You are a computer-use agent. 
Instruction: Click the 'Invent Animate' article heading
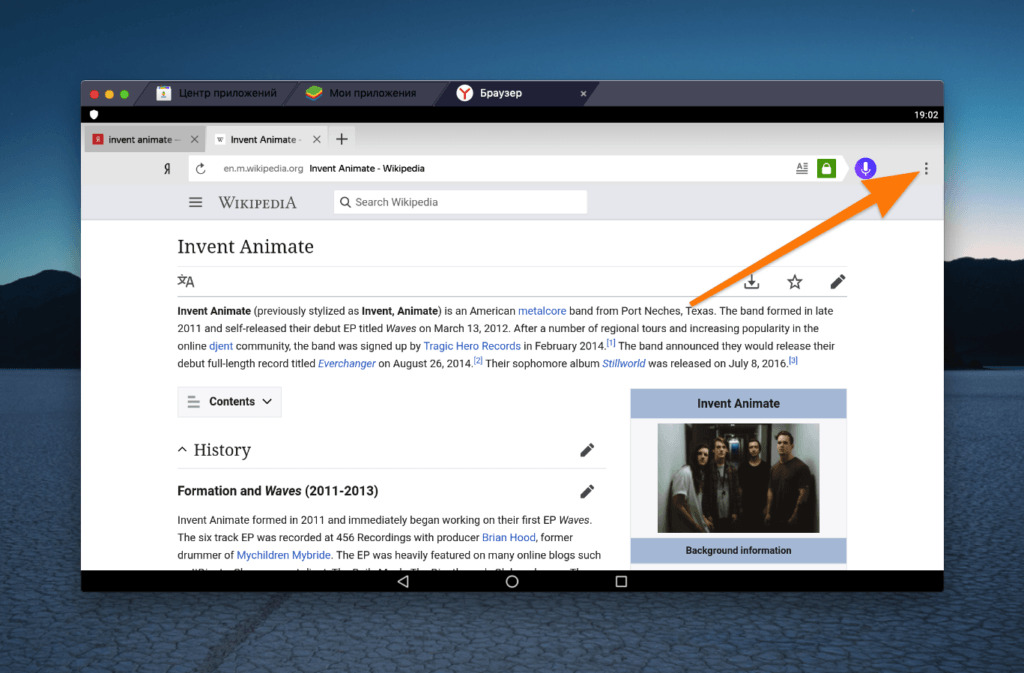tap(246, 246)
